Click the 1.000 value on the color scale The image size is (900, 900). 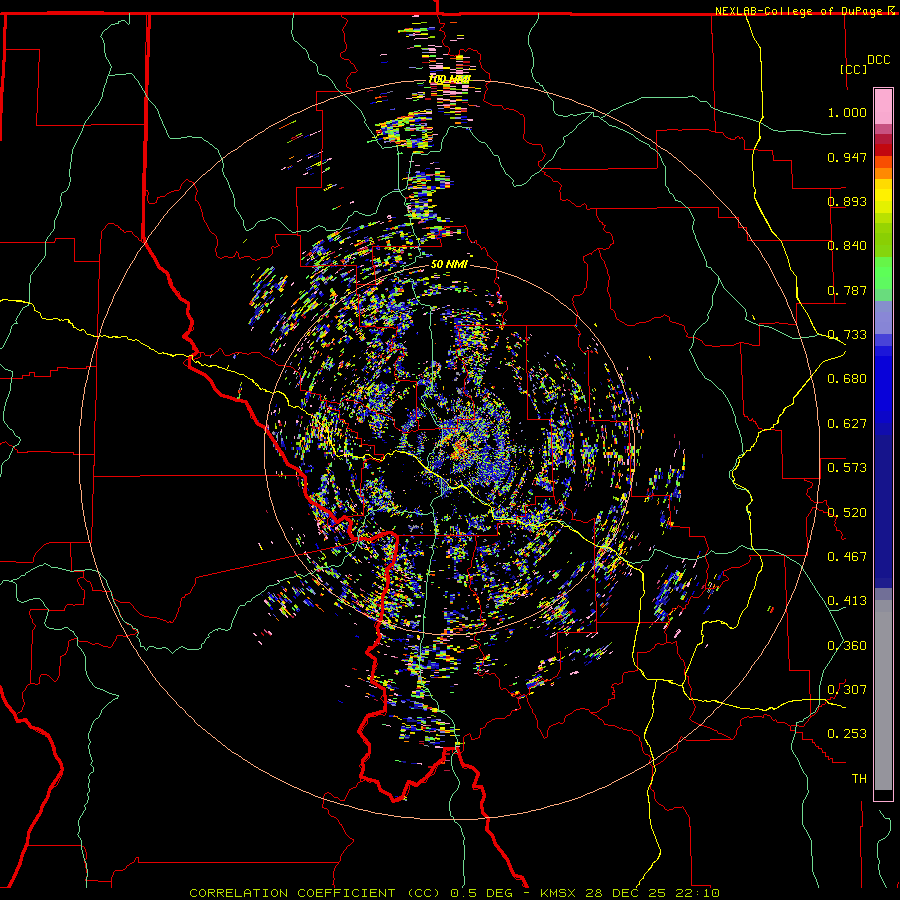point(847,112)
